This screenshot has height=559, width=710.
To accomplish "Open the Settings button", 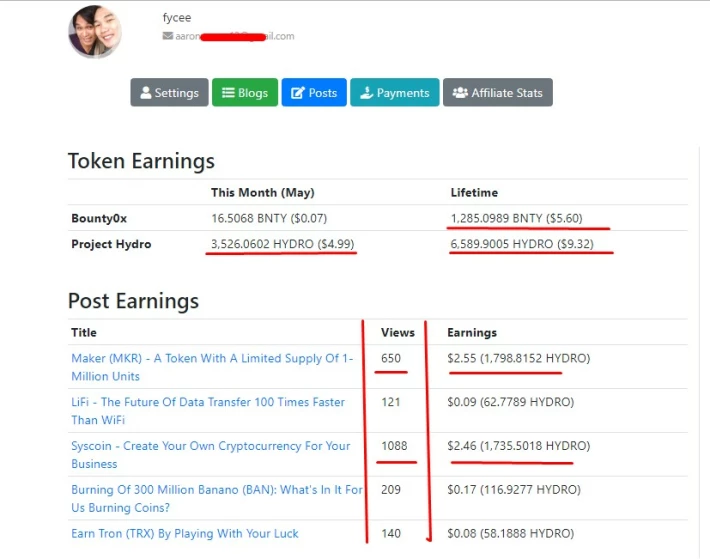I will [x=169, y=92].
